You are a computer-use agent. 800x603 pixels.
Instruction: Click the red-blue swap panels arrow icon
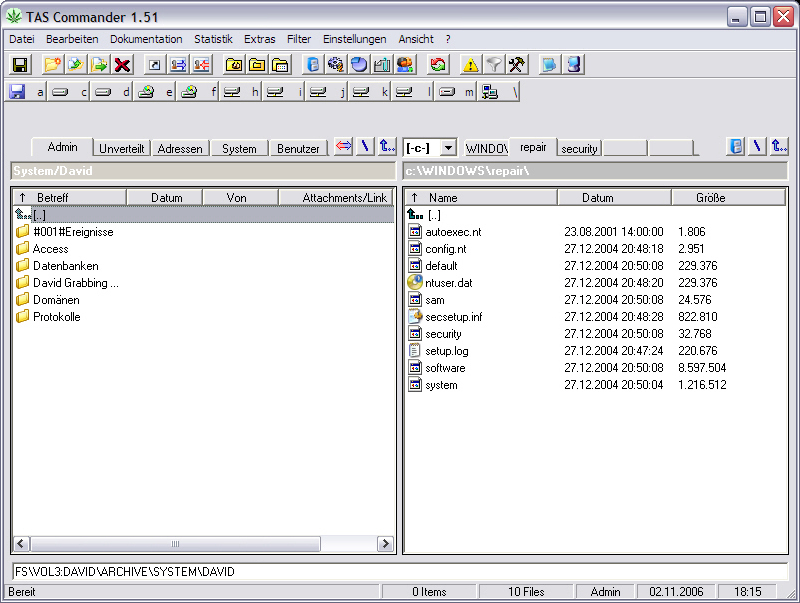coord(343,146)
